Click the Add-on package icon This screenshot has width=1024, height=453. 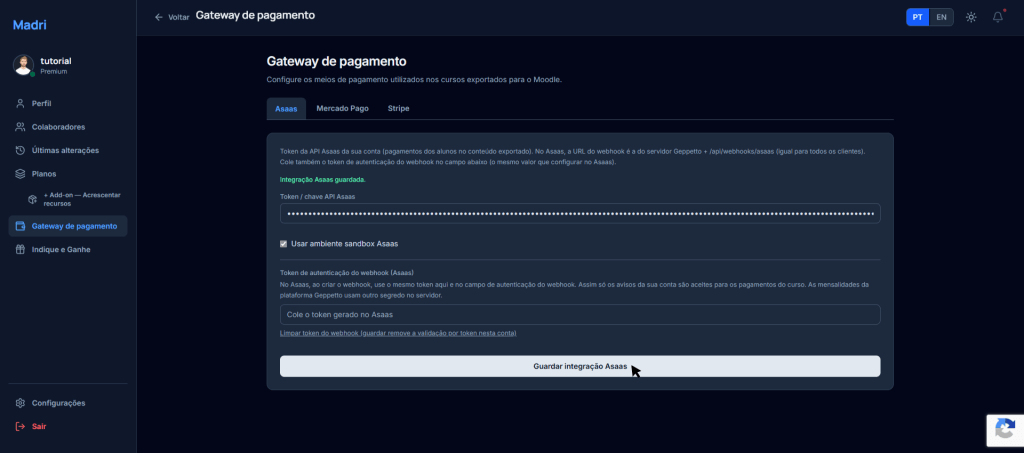point(33,198)
